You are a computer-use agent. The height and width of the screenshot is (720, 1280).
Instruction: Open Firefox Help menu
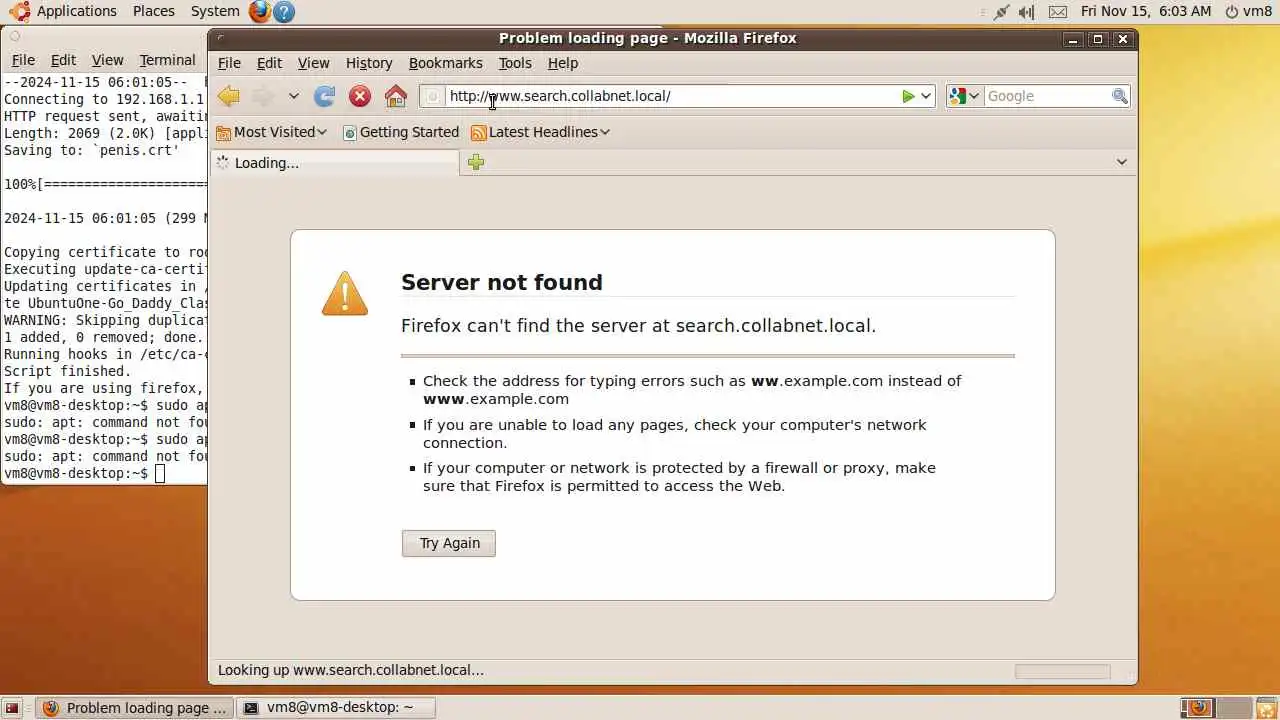point(563,63)
